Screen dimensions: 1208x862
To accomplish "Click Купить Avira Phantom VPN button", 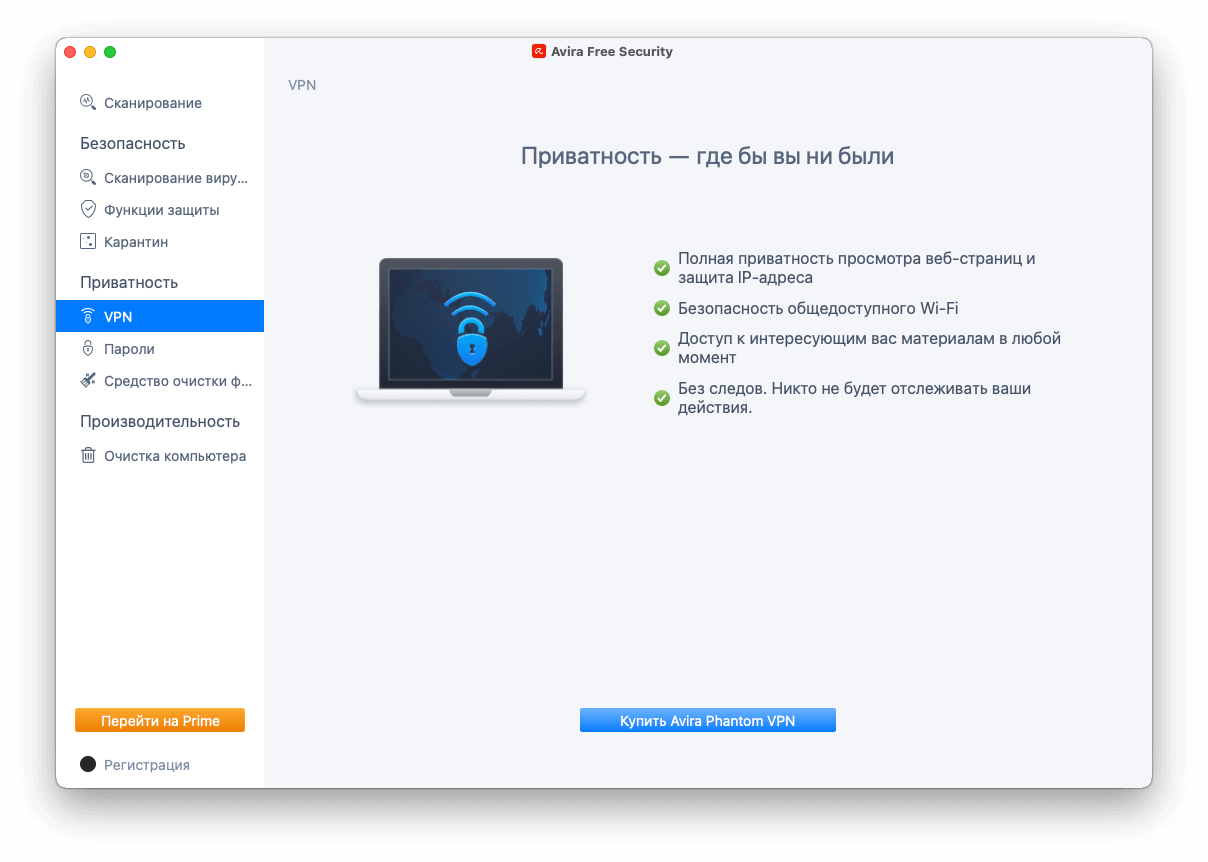I will tap(707, 720).
